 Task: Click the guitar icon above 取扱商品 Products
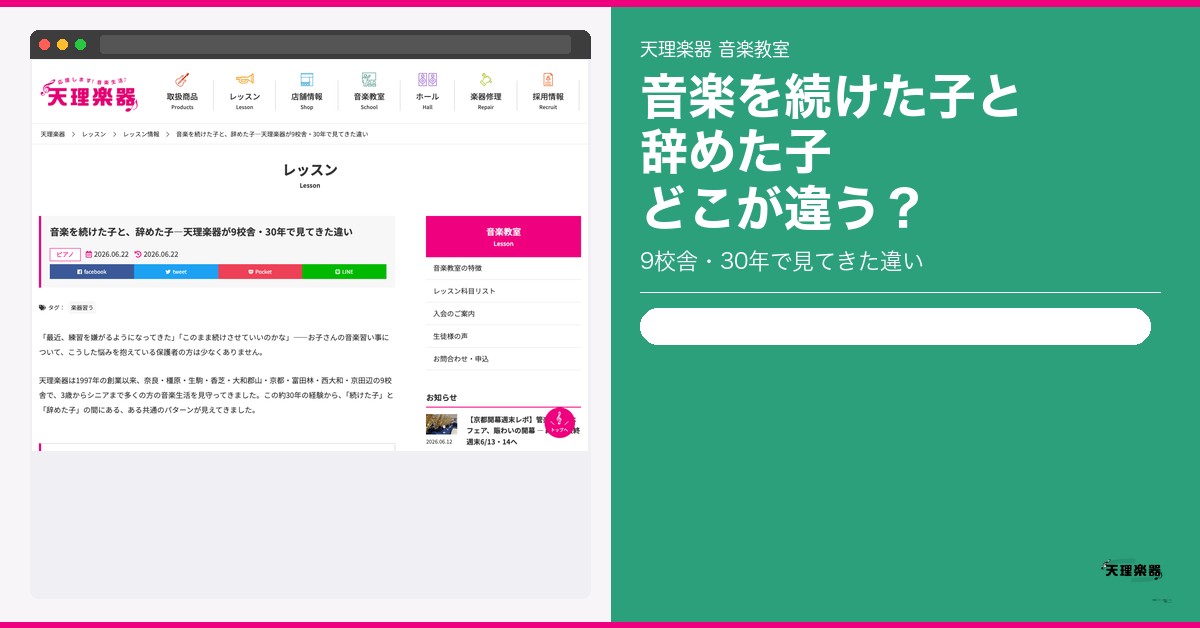coord(182,80)
